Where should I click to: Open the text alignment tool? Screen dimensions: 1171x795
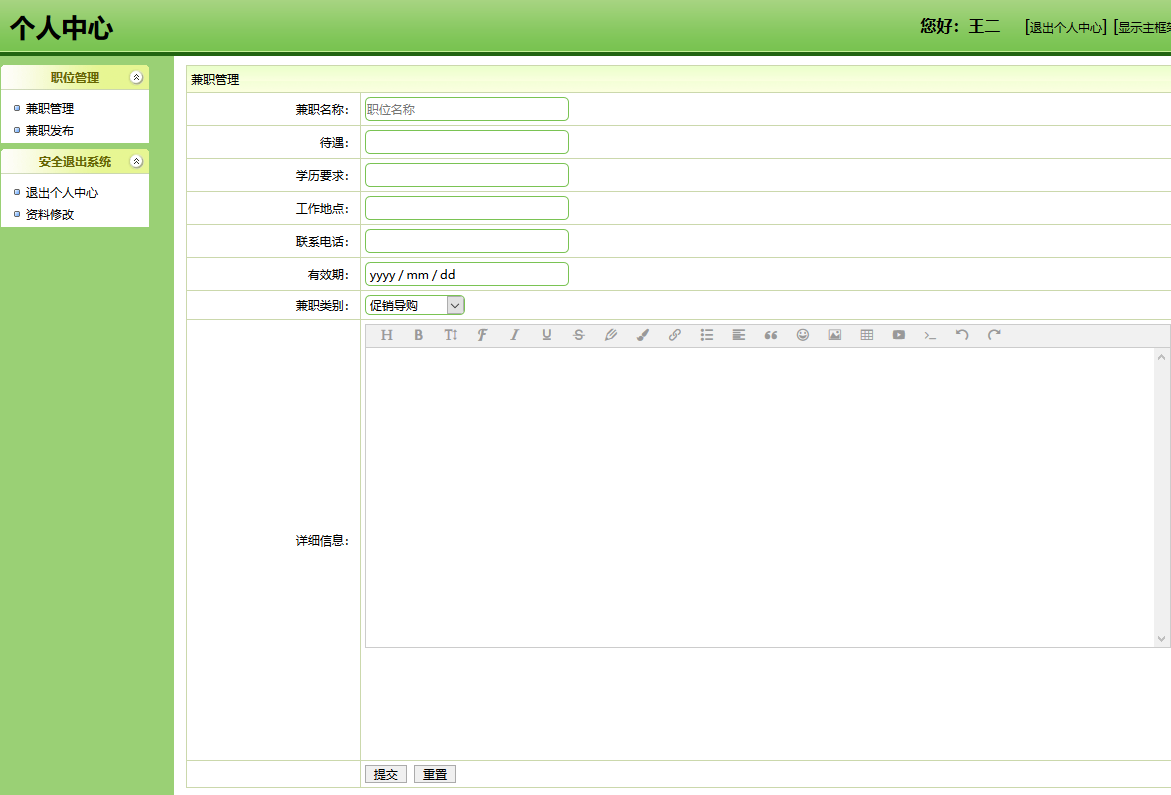[739, 335]
